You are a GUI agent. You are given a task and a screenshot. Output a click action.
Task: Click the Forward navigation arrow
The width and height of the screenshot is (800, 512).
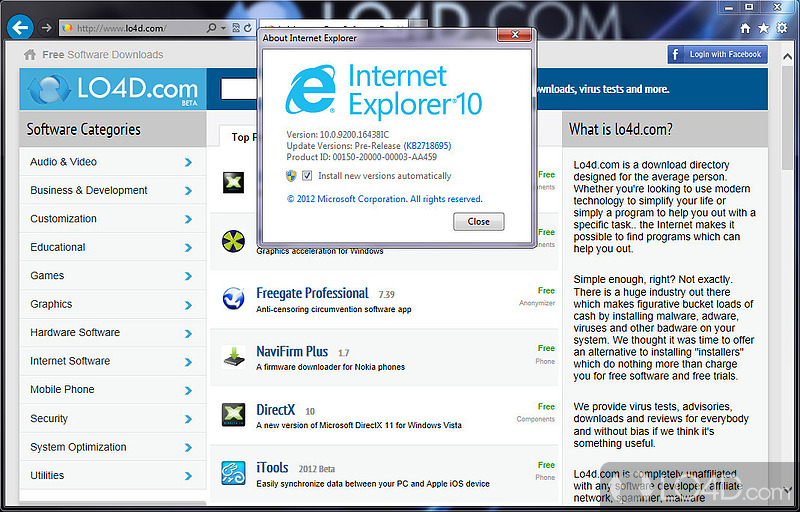46,28
